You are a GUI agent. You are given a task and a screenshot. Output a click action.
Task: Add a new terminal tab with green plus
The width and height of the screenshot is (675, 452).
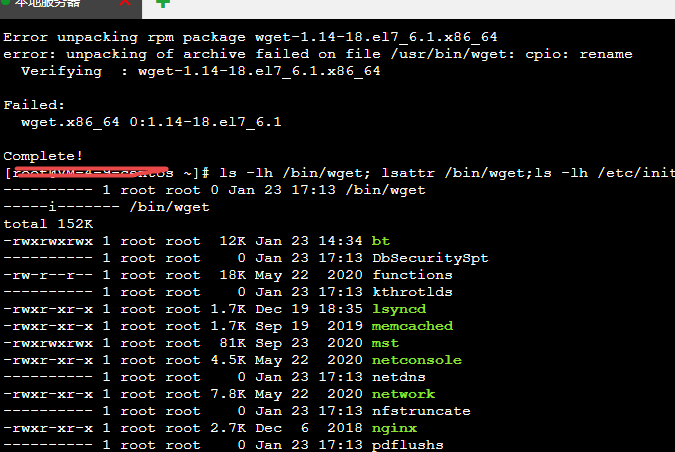(x=163, y=3)
